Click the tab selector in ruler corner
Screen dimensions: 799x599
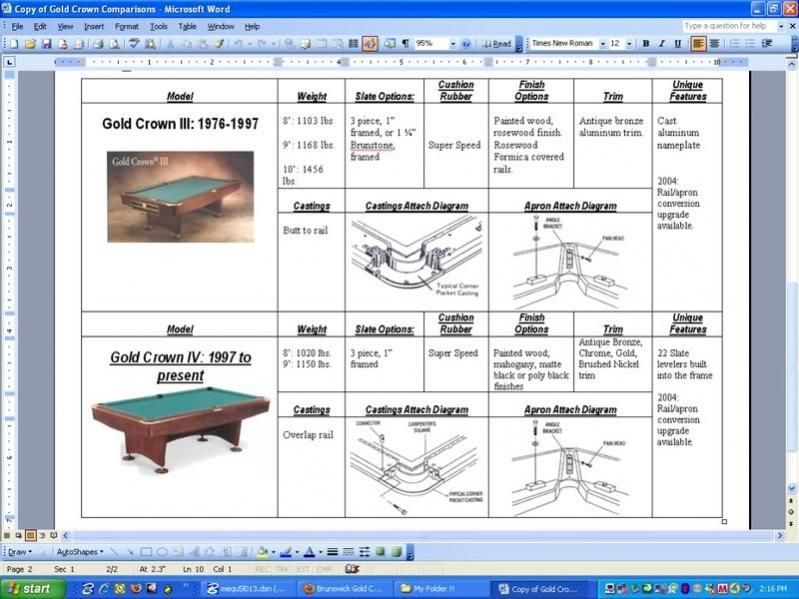[x=10, y=62]
